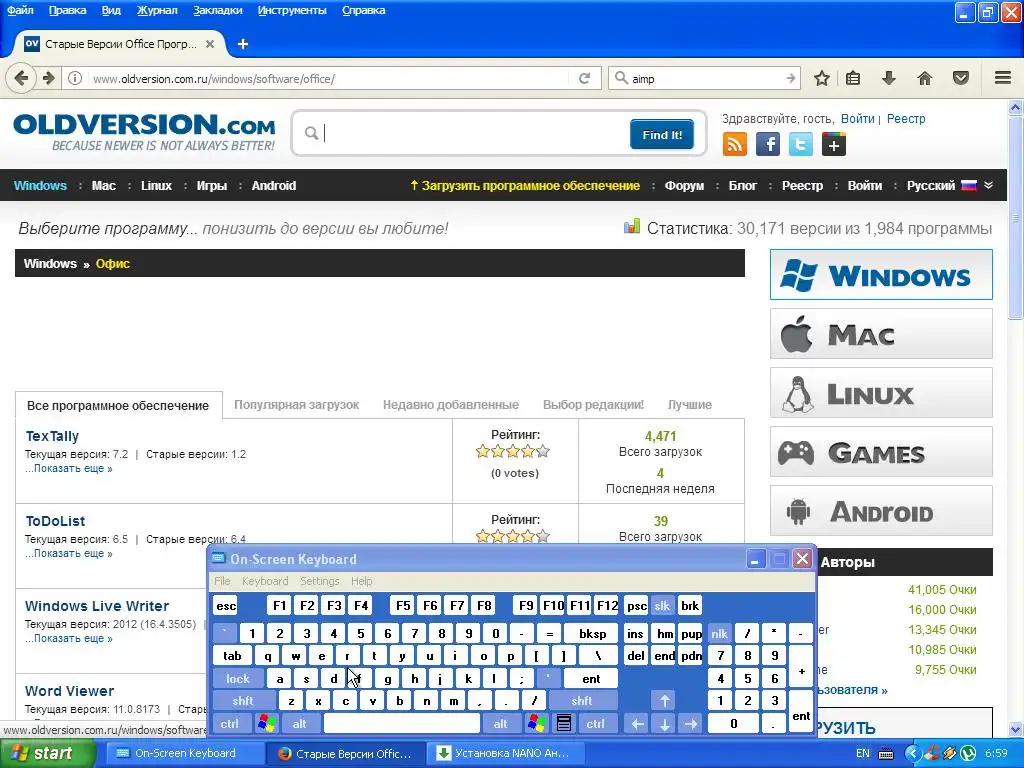
Task: Click the Find It! button
Action: pyautogui.click(x=662, y=135)
